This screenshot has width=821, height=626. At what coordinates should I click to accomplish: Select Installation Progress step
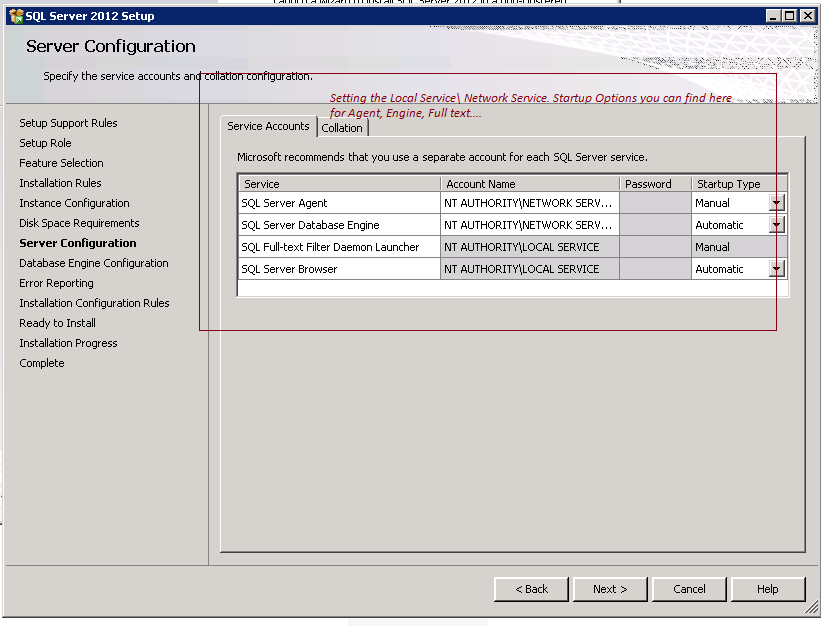[68, 343]
